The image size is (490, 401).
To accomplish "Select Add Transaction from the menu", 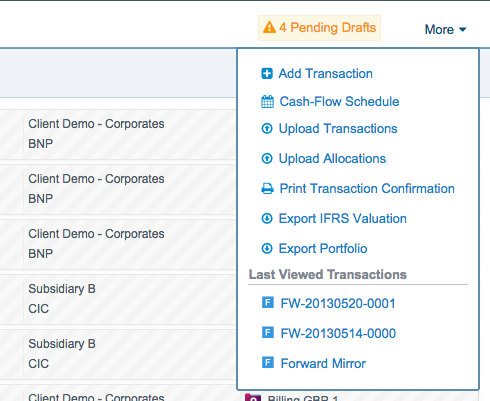I will tap(326, 73).
